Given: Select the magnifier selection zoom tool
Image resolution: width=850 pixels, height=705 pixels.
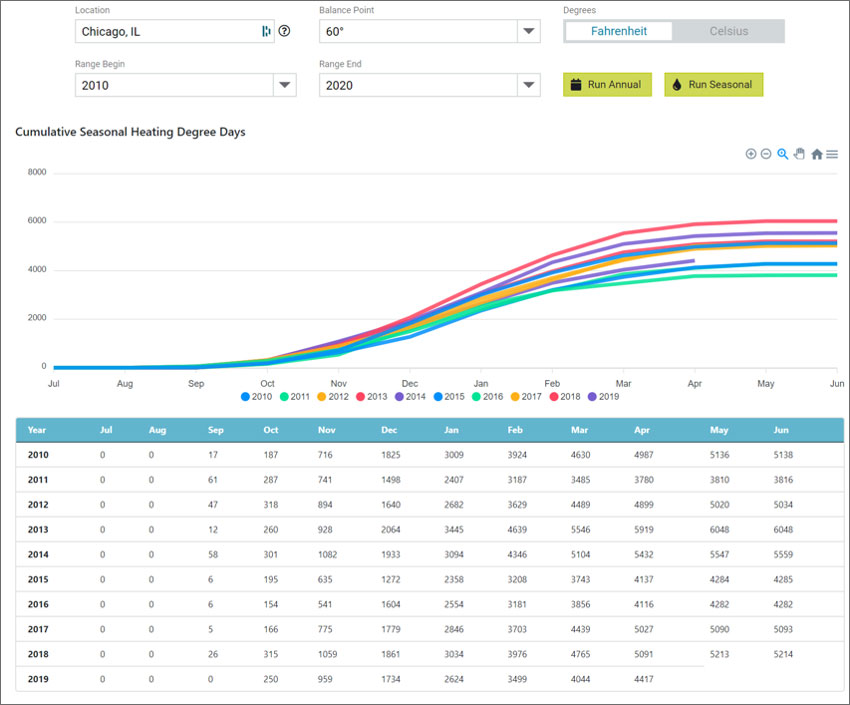Looking at the screenshot, I should pyautogui.click(x=782, y=154).
